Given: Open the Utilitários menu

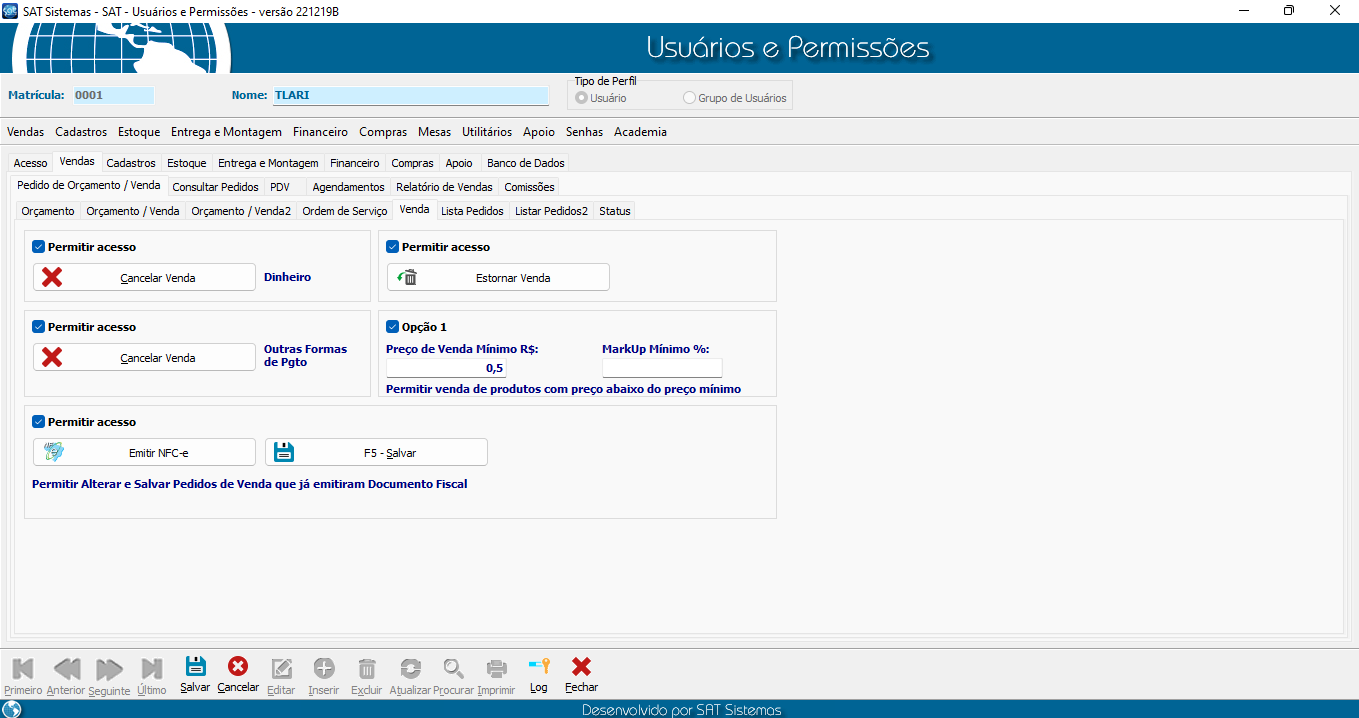Looking at the screenshot, I should point(487,132).
